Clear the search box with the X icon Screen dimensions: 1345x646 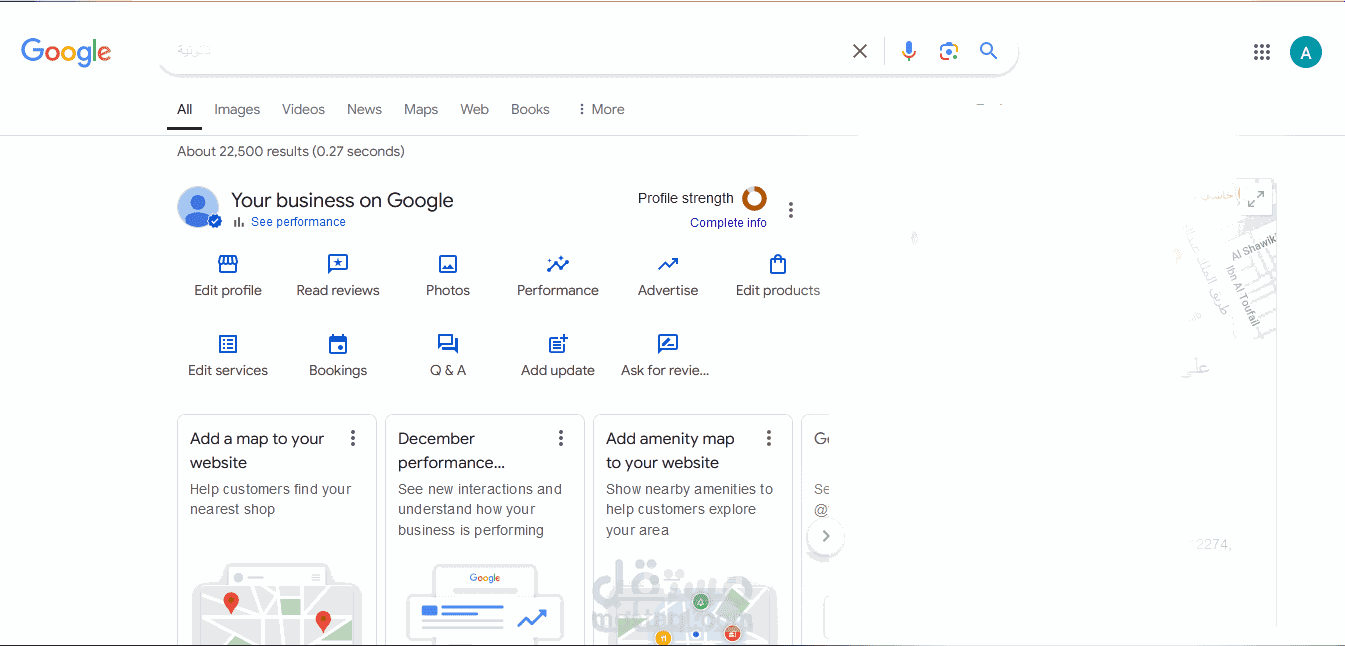click(860, 51)
